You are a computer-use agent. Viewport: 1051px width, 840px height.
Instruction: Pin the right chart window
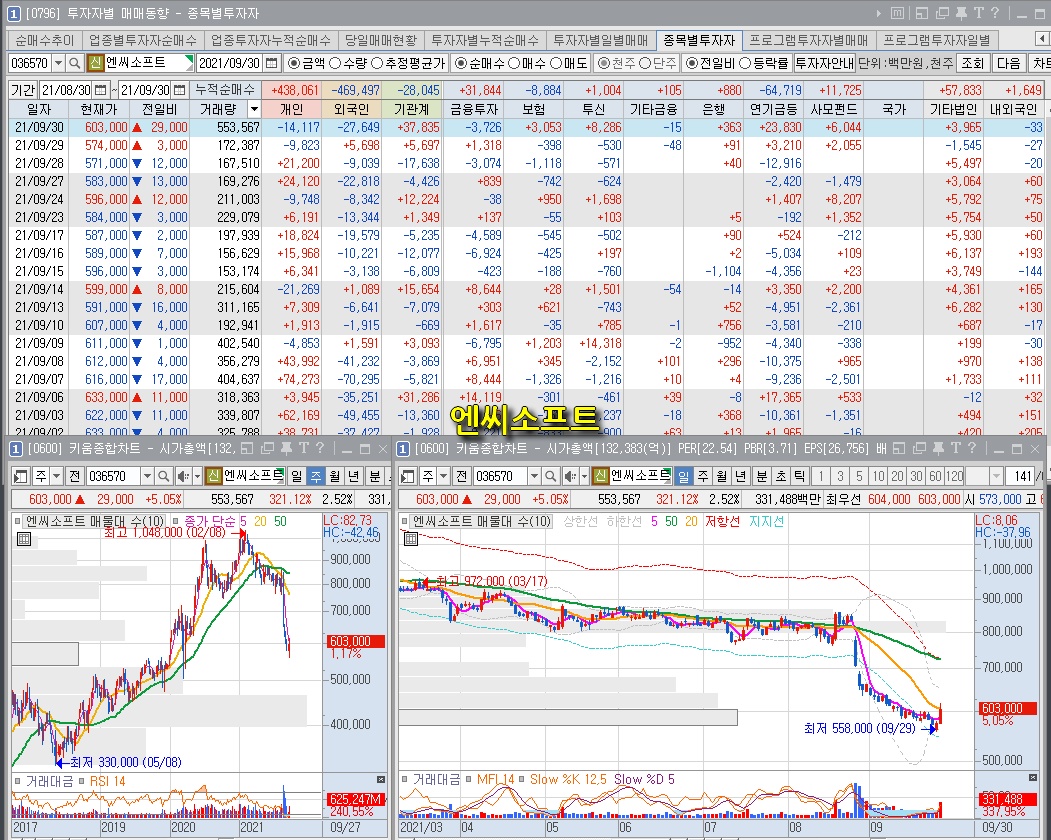coord(938,448)
